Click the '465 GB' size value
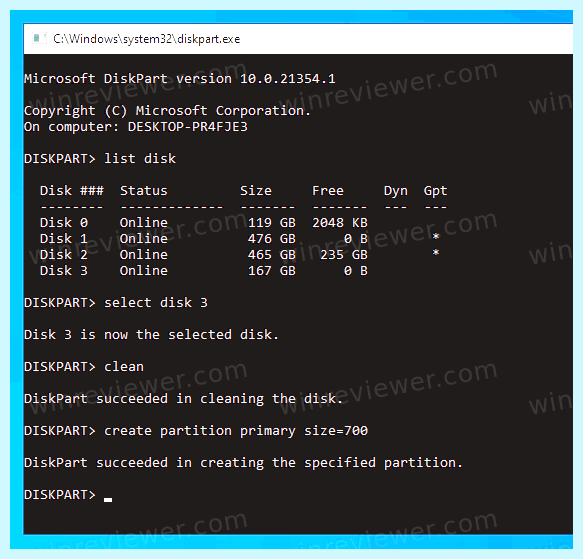This screenshot has height=559, width=583. [x=272, y=254]
